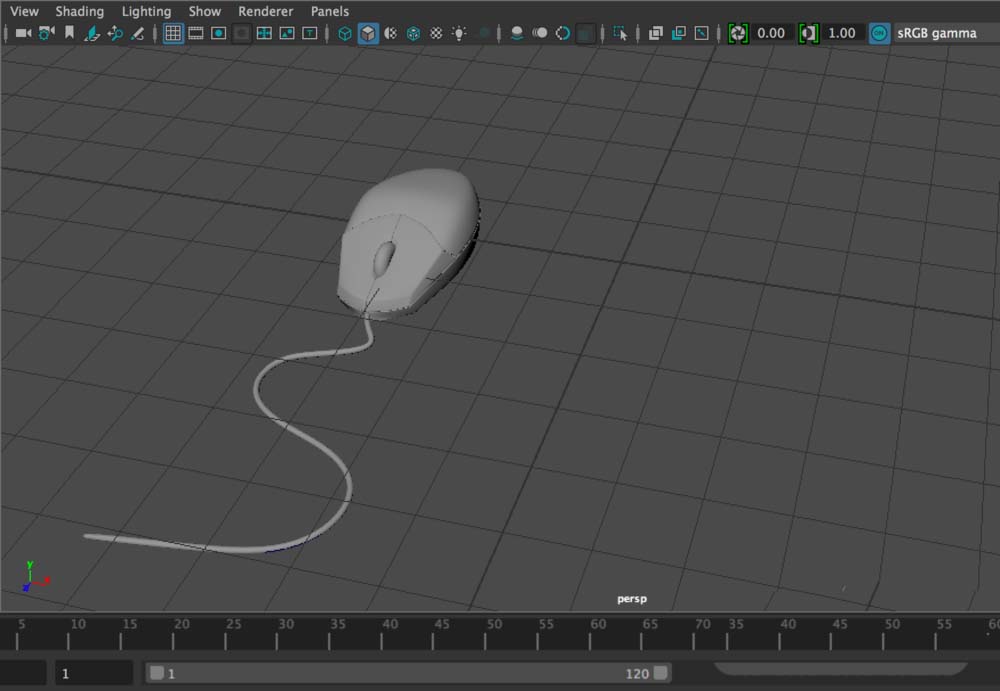Open the Renderer menu
The image size is (1000, 691).
[265, 11]
